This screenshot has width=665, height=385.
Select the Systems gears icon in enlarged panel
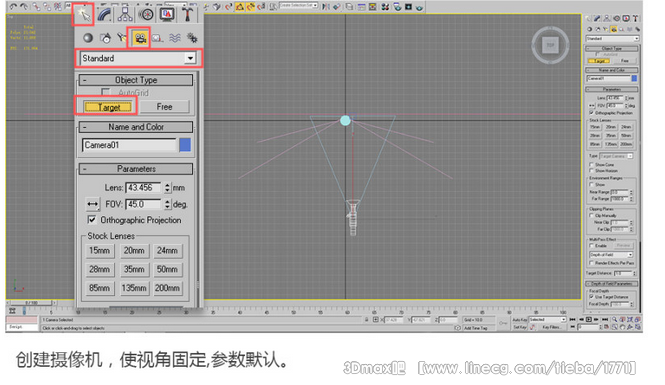[192, 38]
